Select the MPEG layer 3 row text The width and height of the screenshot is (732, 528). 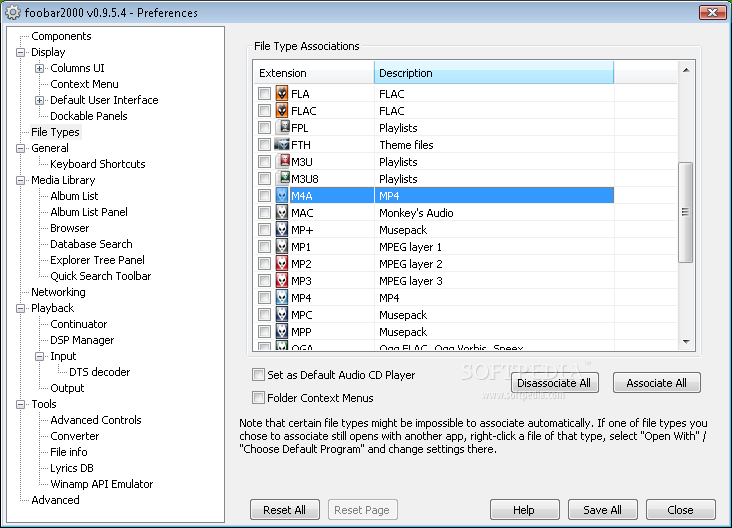click(x=410, y=281)
